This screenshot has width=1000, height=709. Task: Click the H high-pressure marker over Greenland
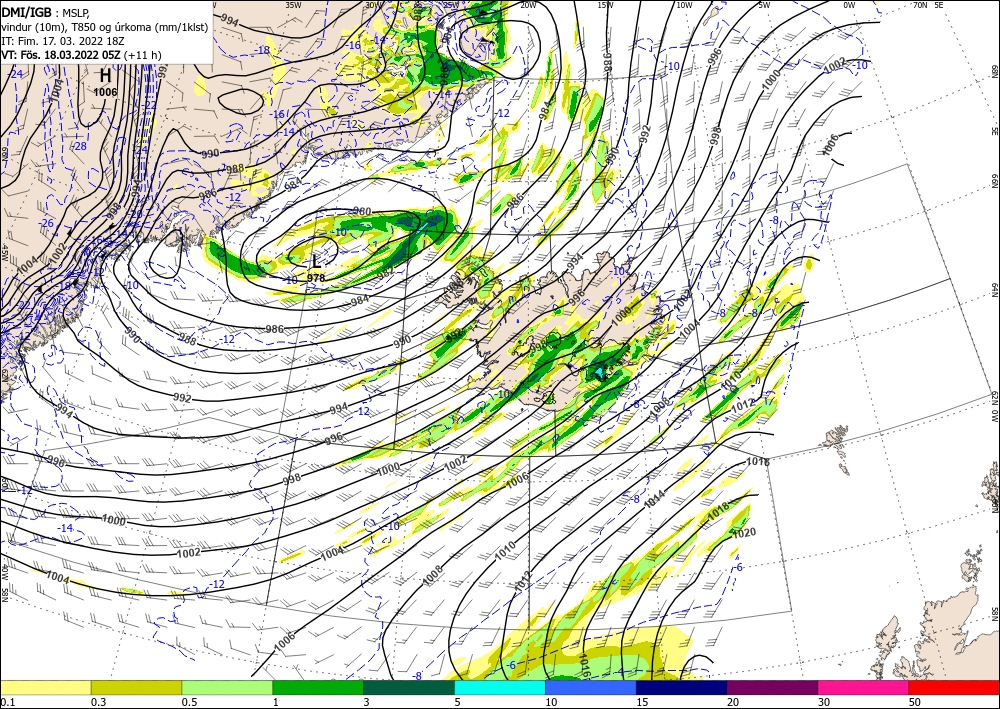coord(105,76)
